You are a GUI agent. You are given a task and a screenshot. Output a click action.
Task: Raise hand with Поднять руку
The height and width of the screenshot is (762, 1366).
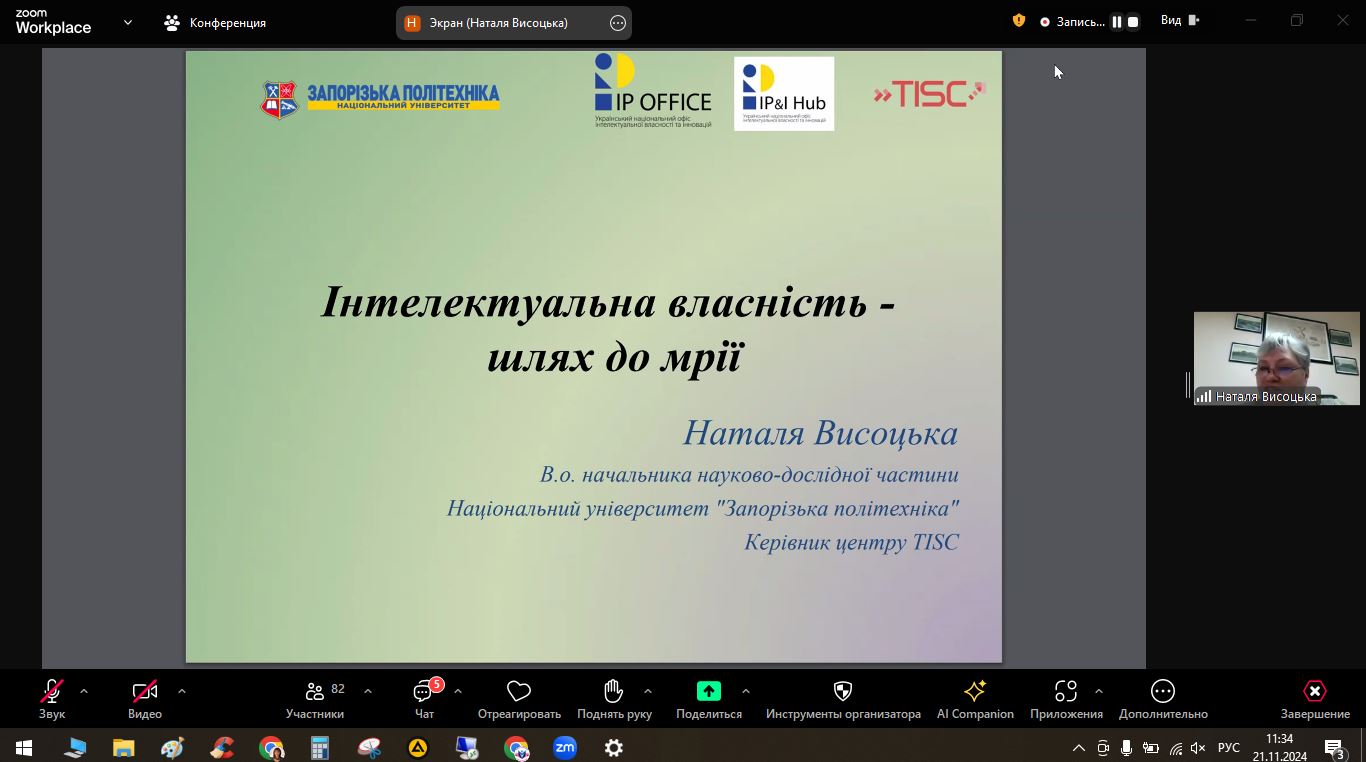pos(614,692)
